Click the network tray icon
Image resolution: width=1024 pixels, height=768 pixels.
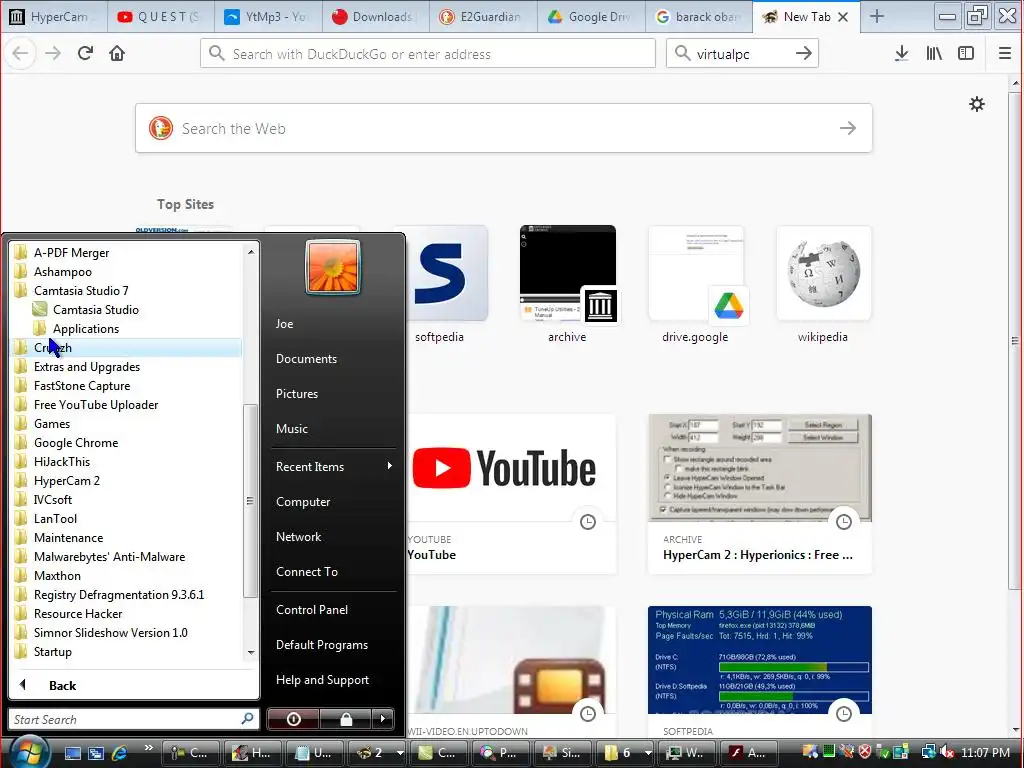click(x=928, y=752)
